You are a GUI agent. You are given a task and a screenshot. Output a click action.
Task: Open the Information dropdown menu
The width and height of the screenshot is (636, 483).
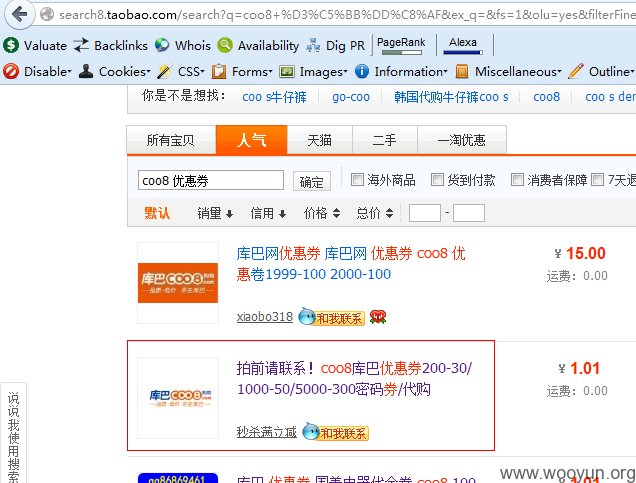point(411,71)
